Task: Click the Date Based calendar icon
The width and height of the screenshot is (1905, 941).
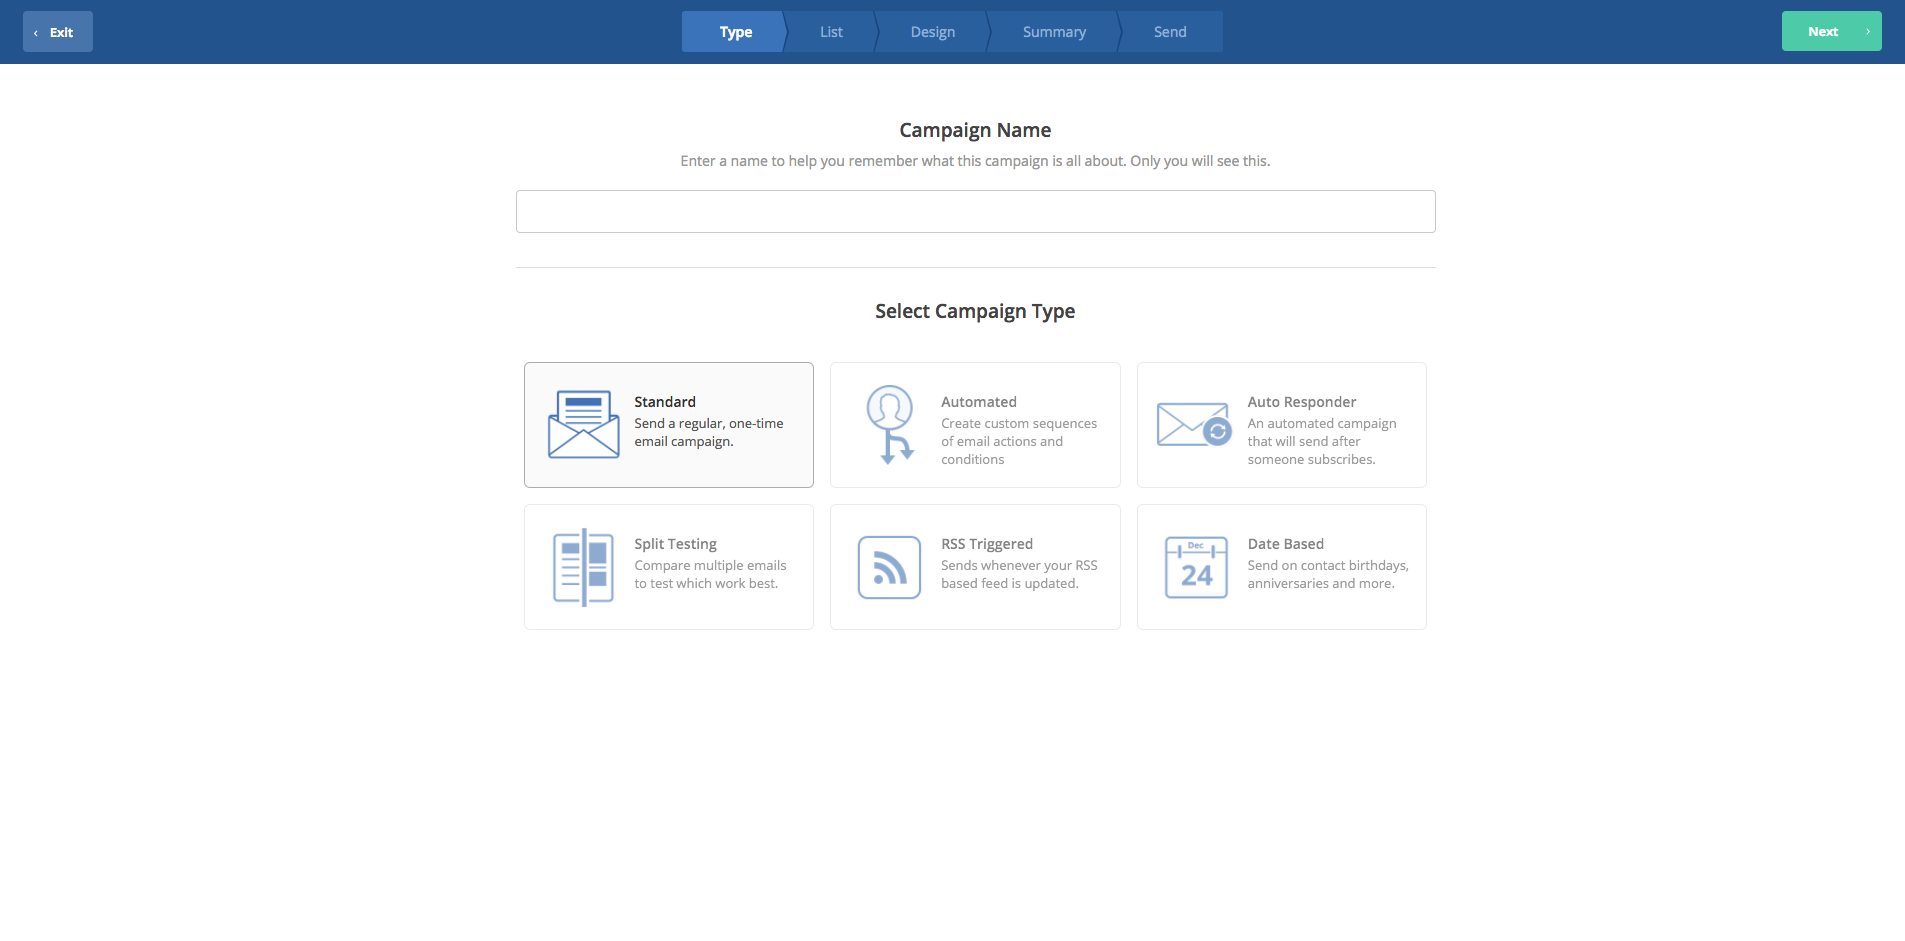Action: 1196,567
